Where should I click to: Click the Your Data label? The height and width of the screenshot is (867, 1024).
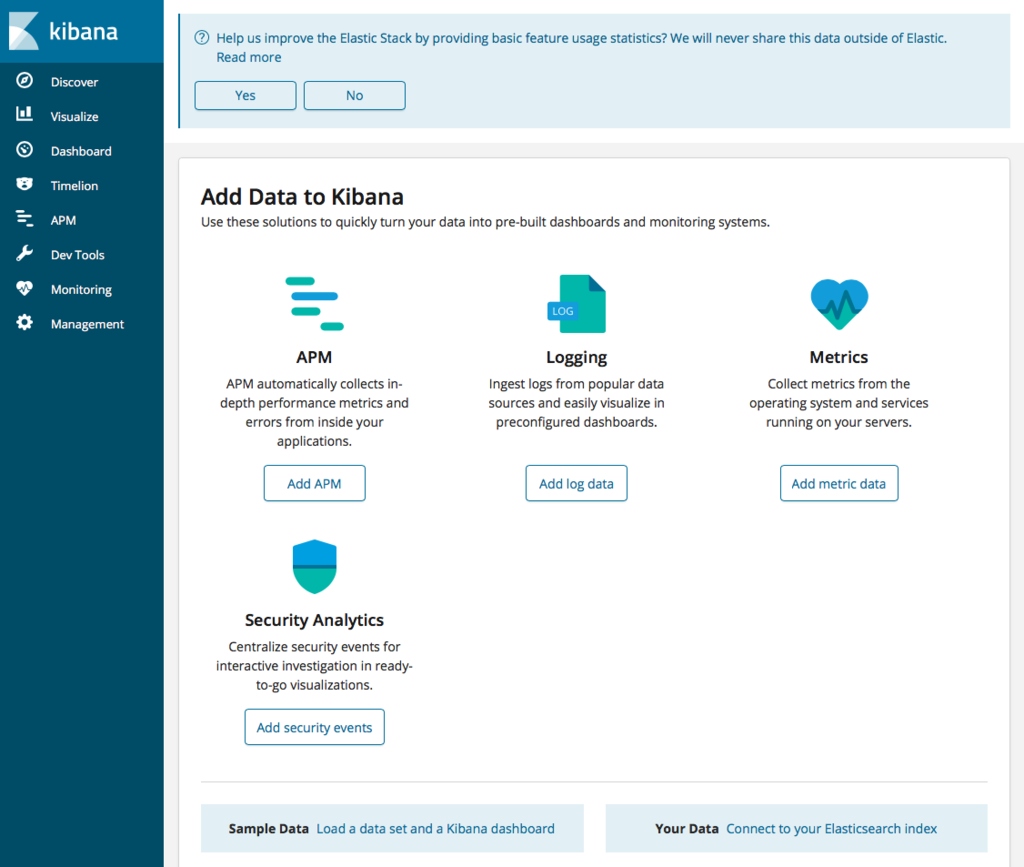(x=686, y=828)
